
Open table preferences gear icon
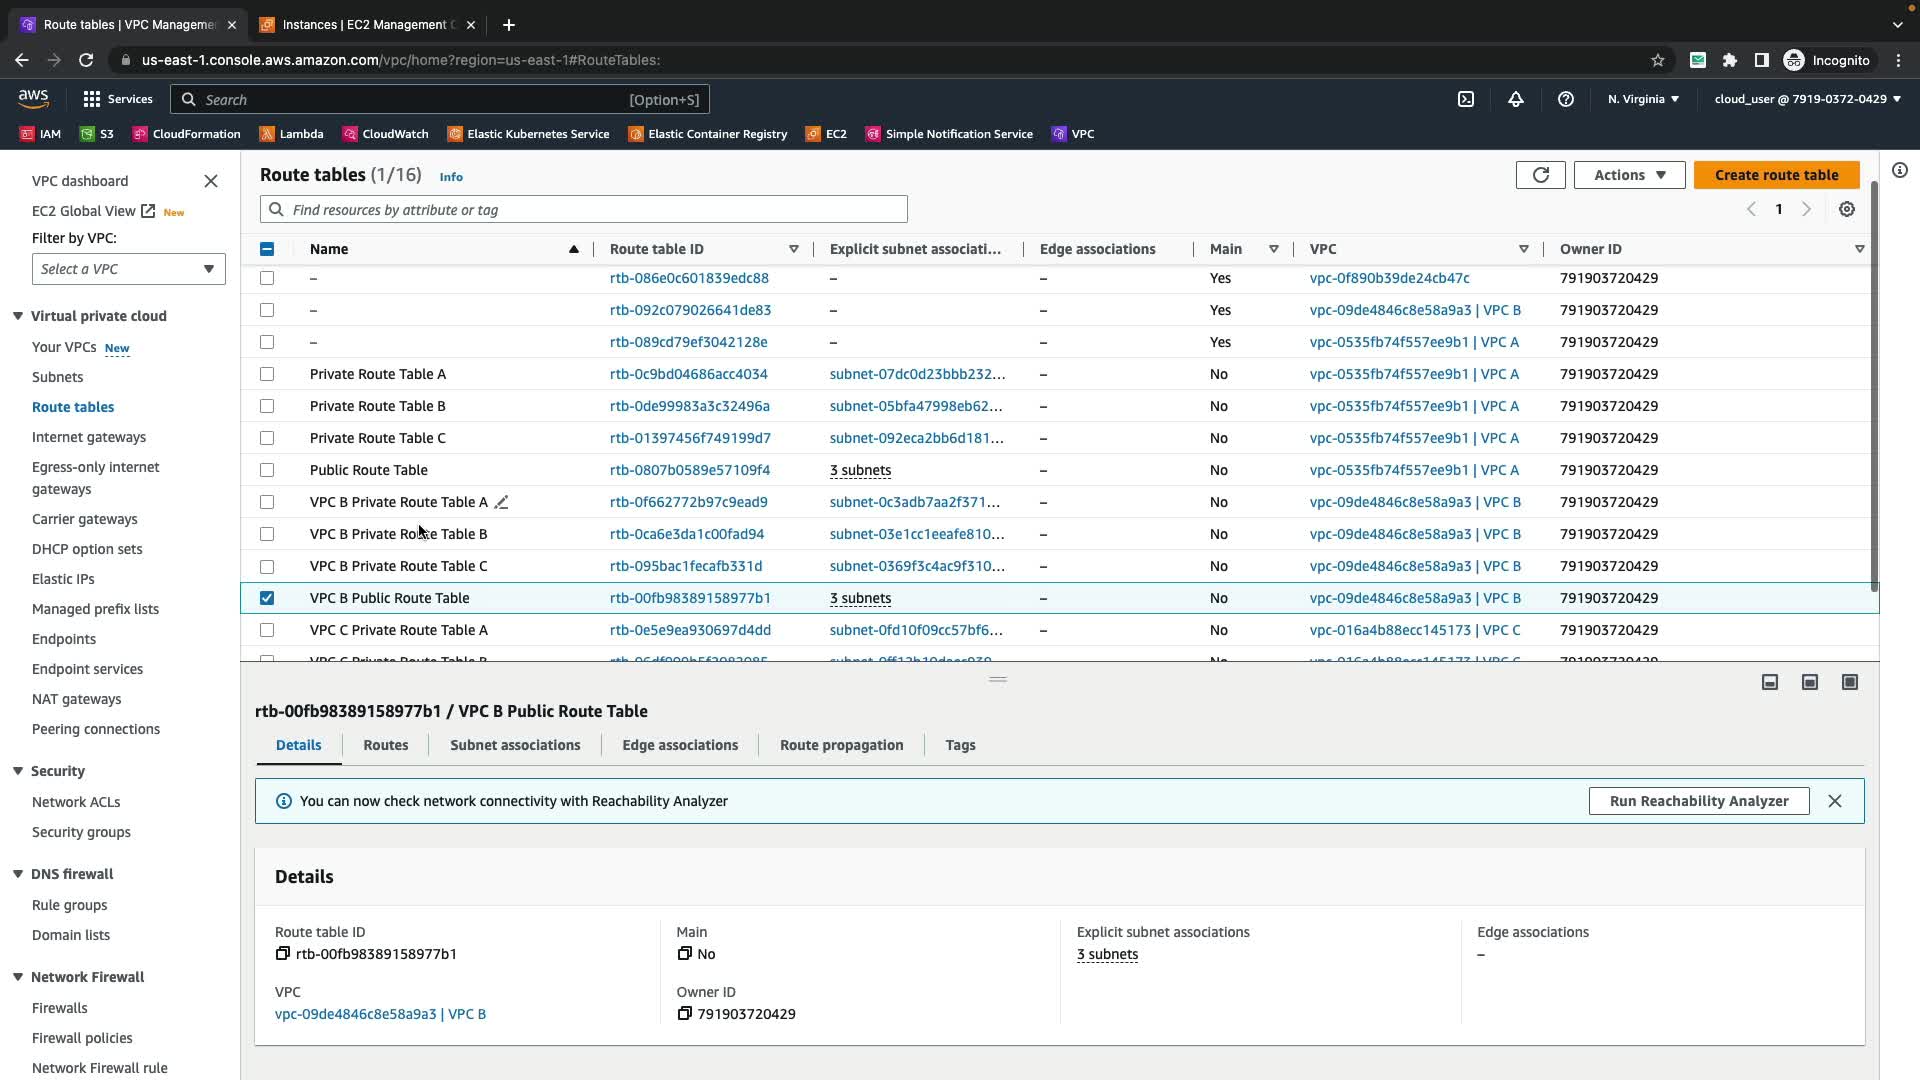1846,209
